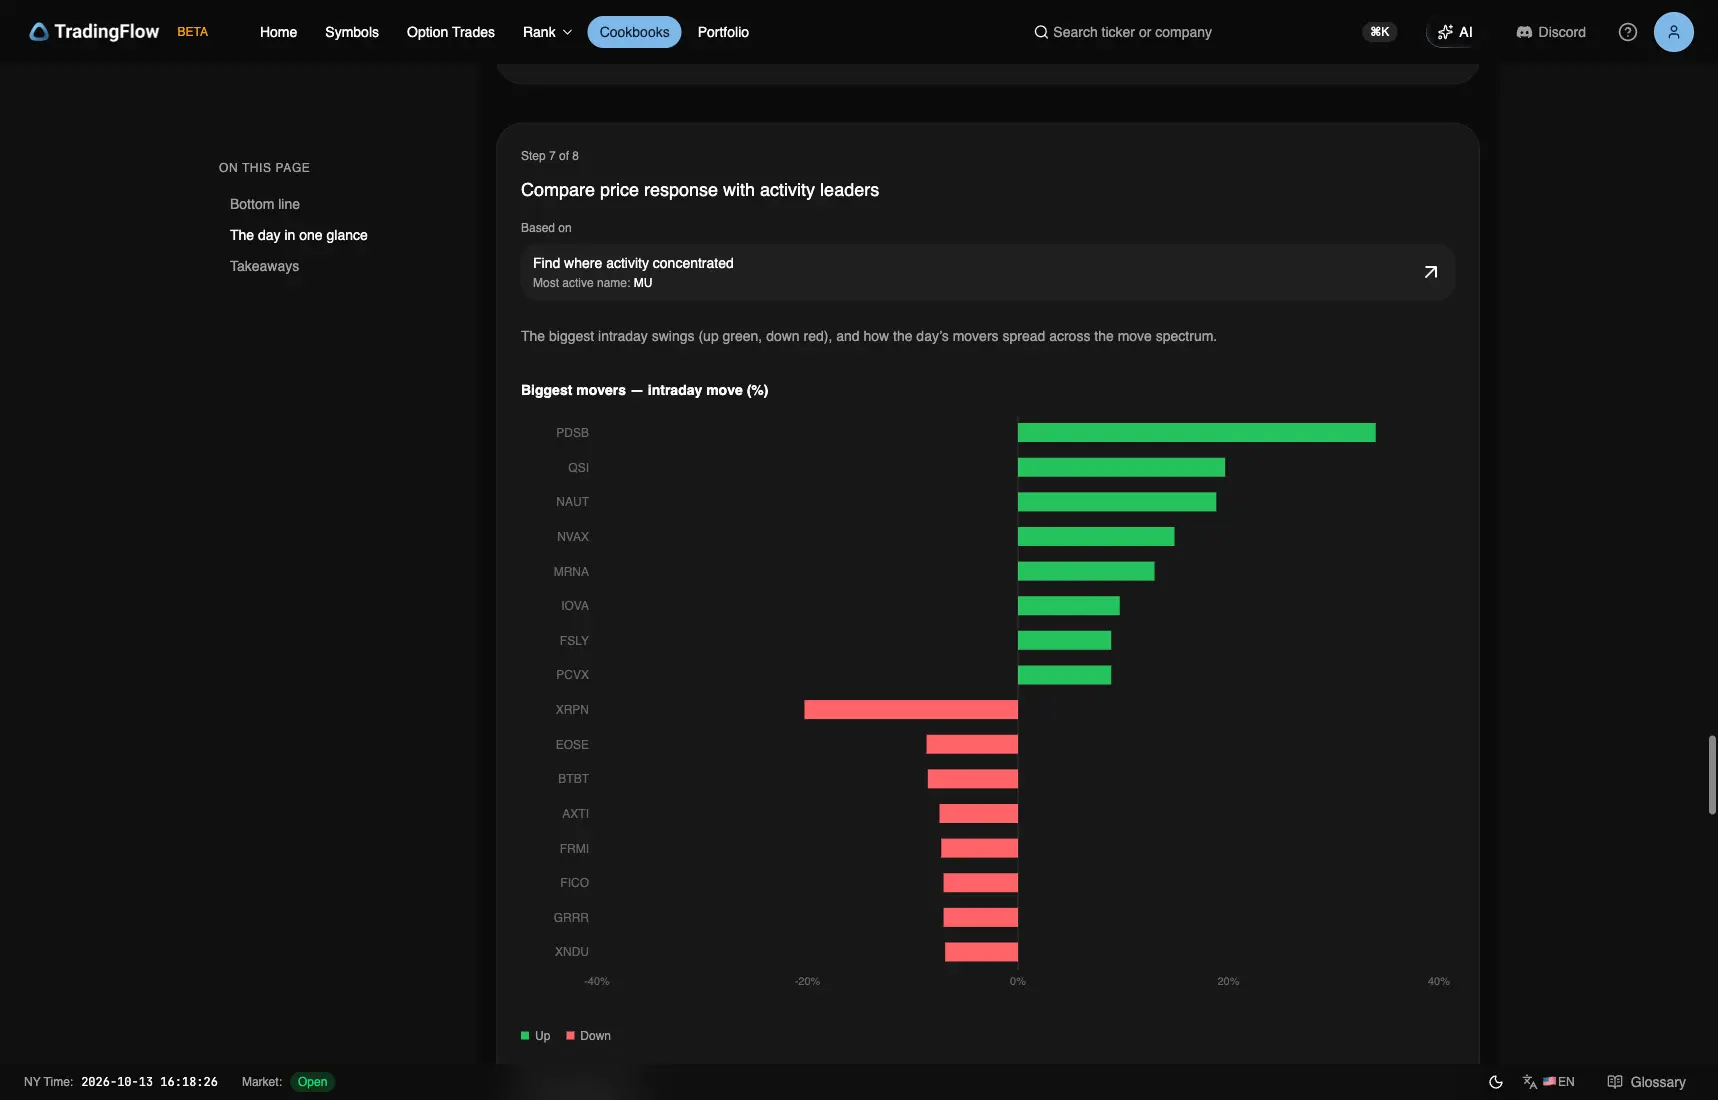Open the user profile avatar
Screen dimensions: 1718x1100
tap(1674, 32)
